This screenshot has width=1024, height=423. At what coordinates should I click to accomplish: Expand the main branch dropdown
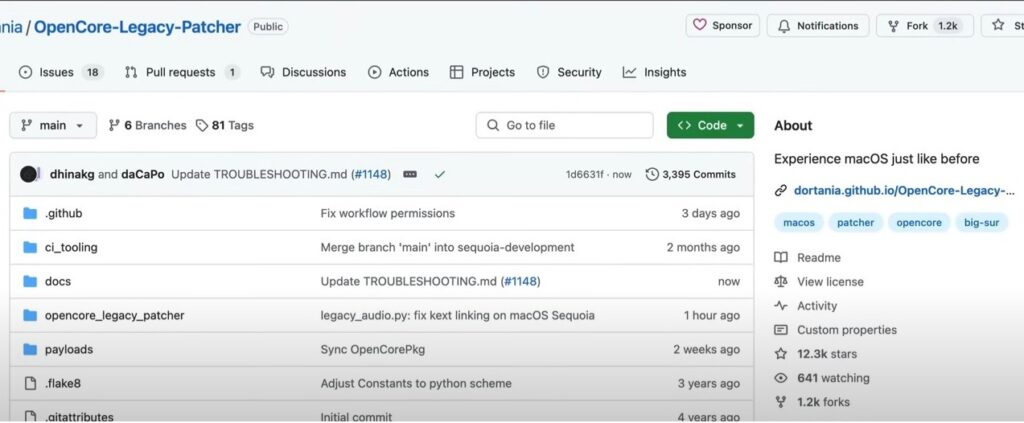pyautogui.click(x=53, y=125)
